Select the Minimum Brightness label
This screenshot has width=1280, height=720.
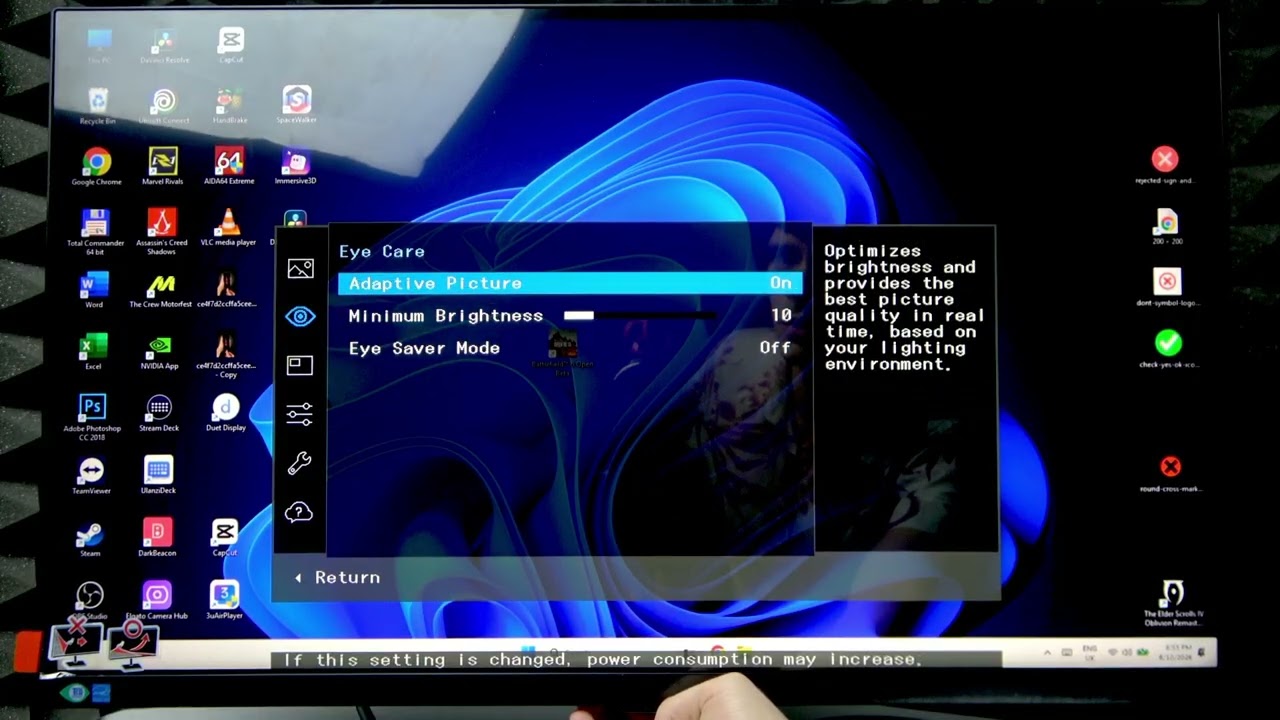(x=446, y=316)
